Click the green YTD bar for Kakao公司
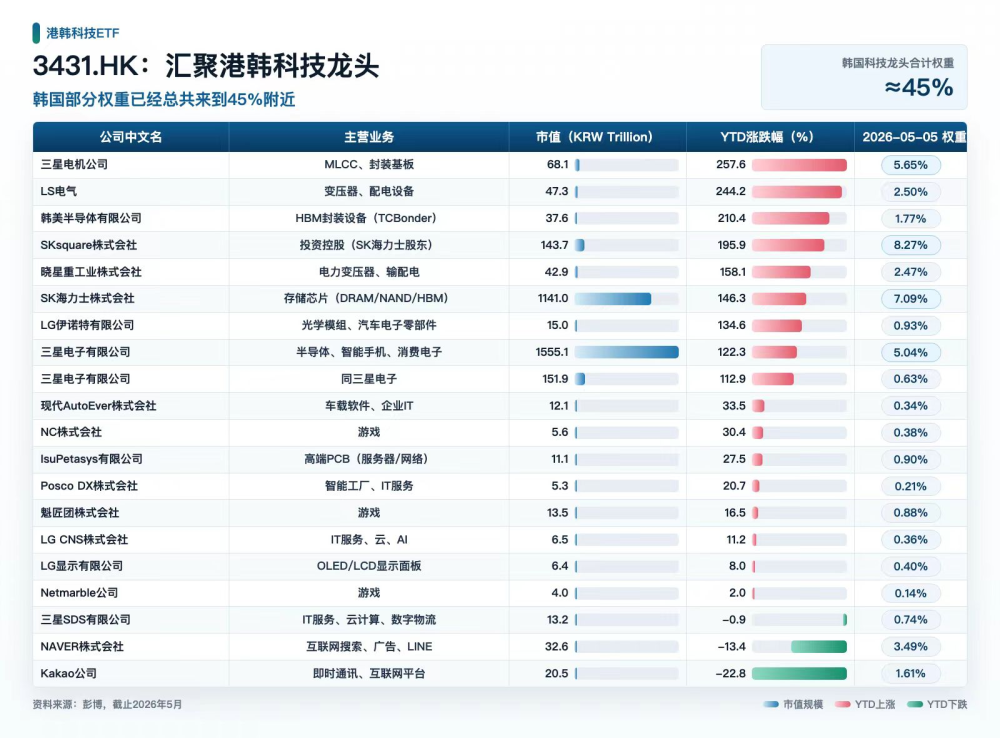This screenshot has height=738, width=1000. 799,673
